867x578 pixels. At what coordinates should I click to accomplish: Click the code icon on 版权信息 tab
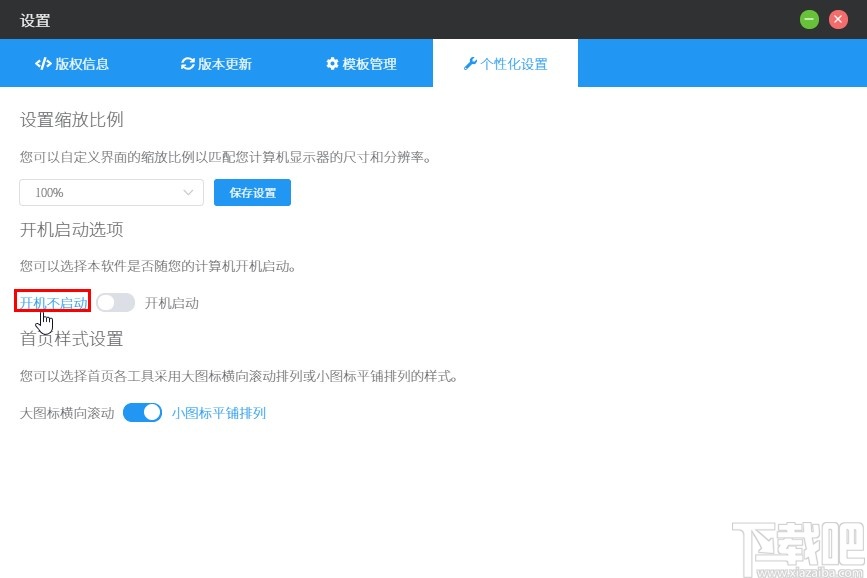42,63
